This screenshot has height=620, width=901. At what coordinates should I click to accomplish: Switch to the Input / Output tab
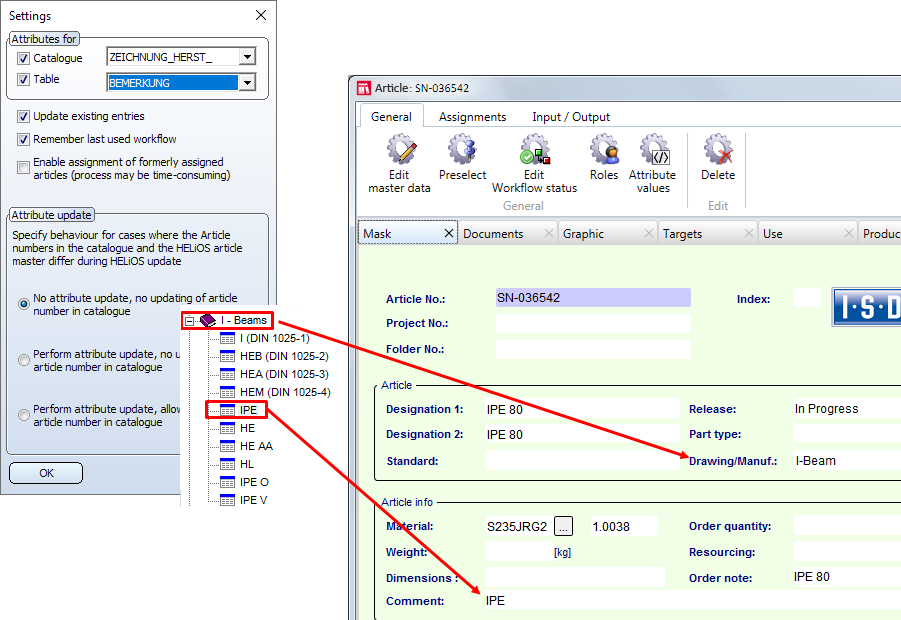pos(571,117)
